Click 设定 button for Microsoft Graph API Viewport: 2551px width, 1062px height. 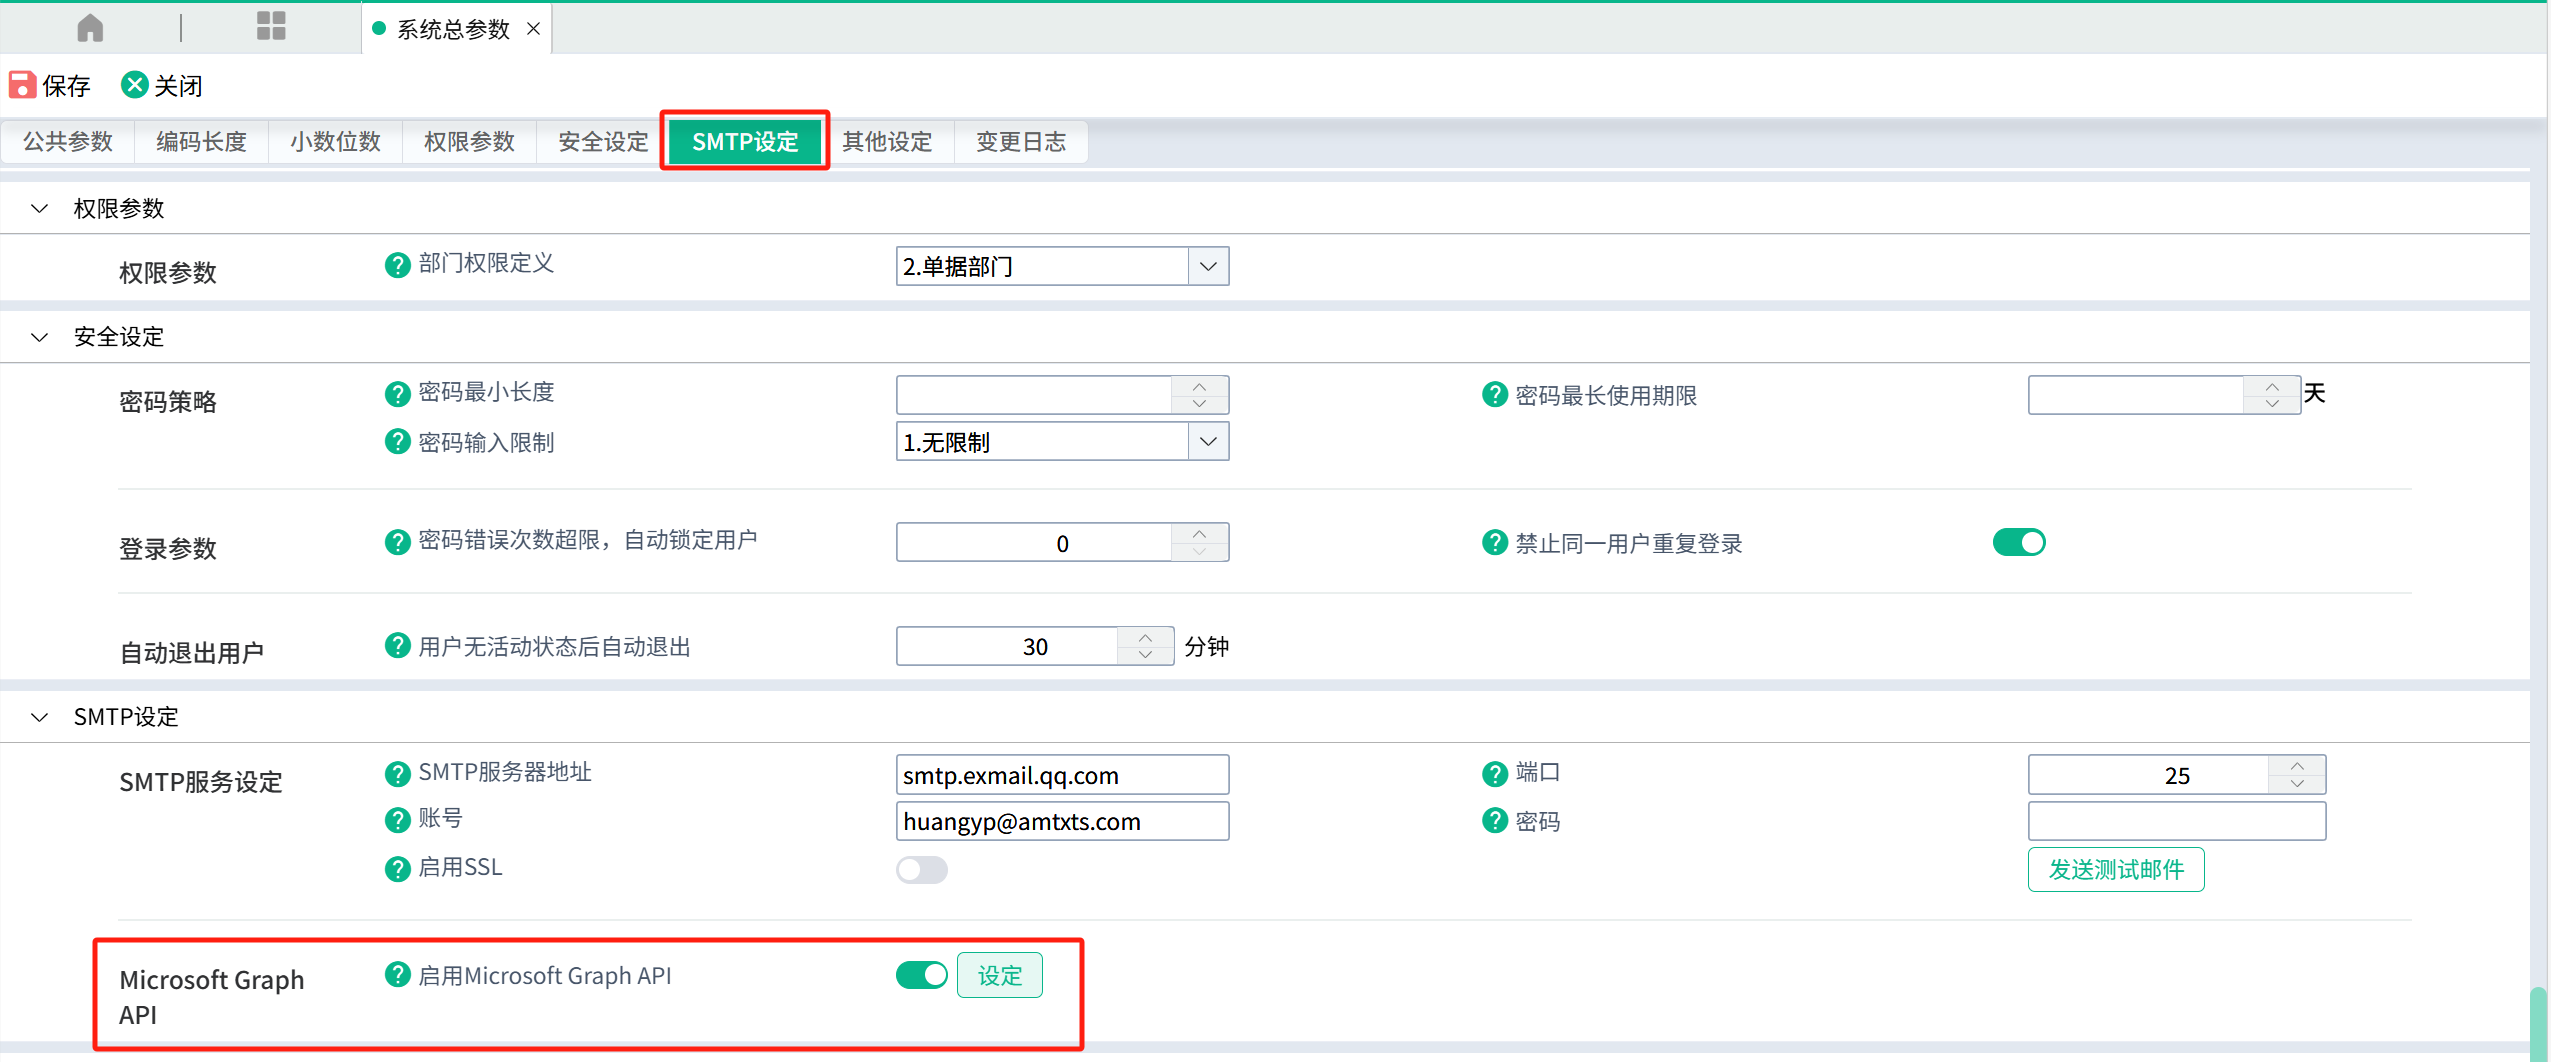coord(999,975)
